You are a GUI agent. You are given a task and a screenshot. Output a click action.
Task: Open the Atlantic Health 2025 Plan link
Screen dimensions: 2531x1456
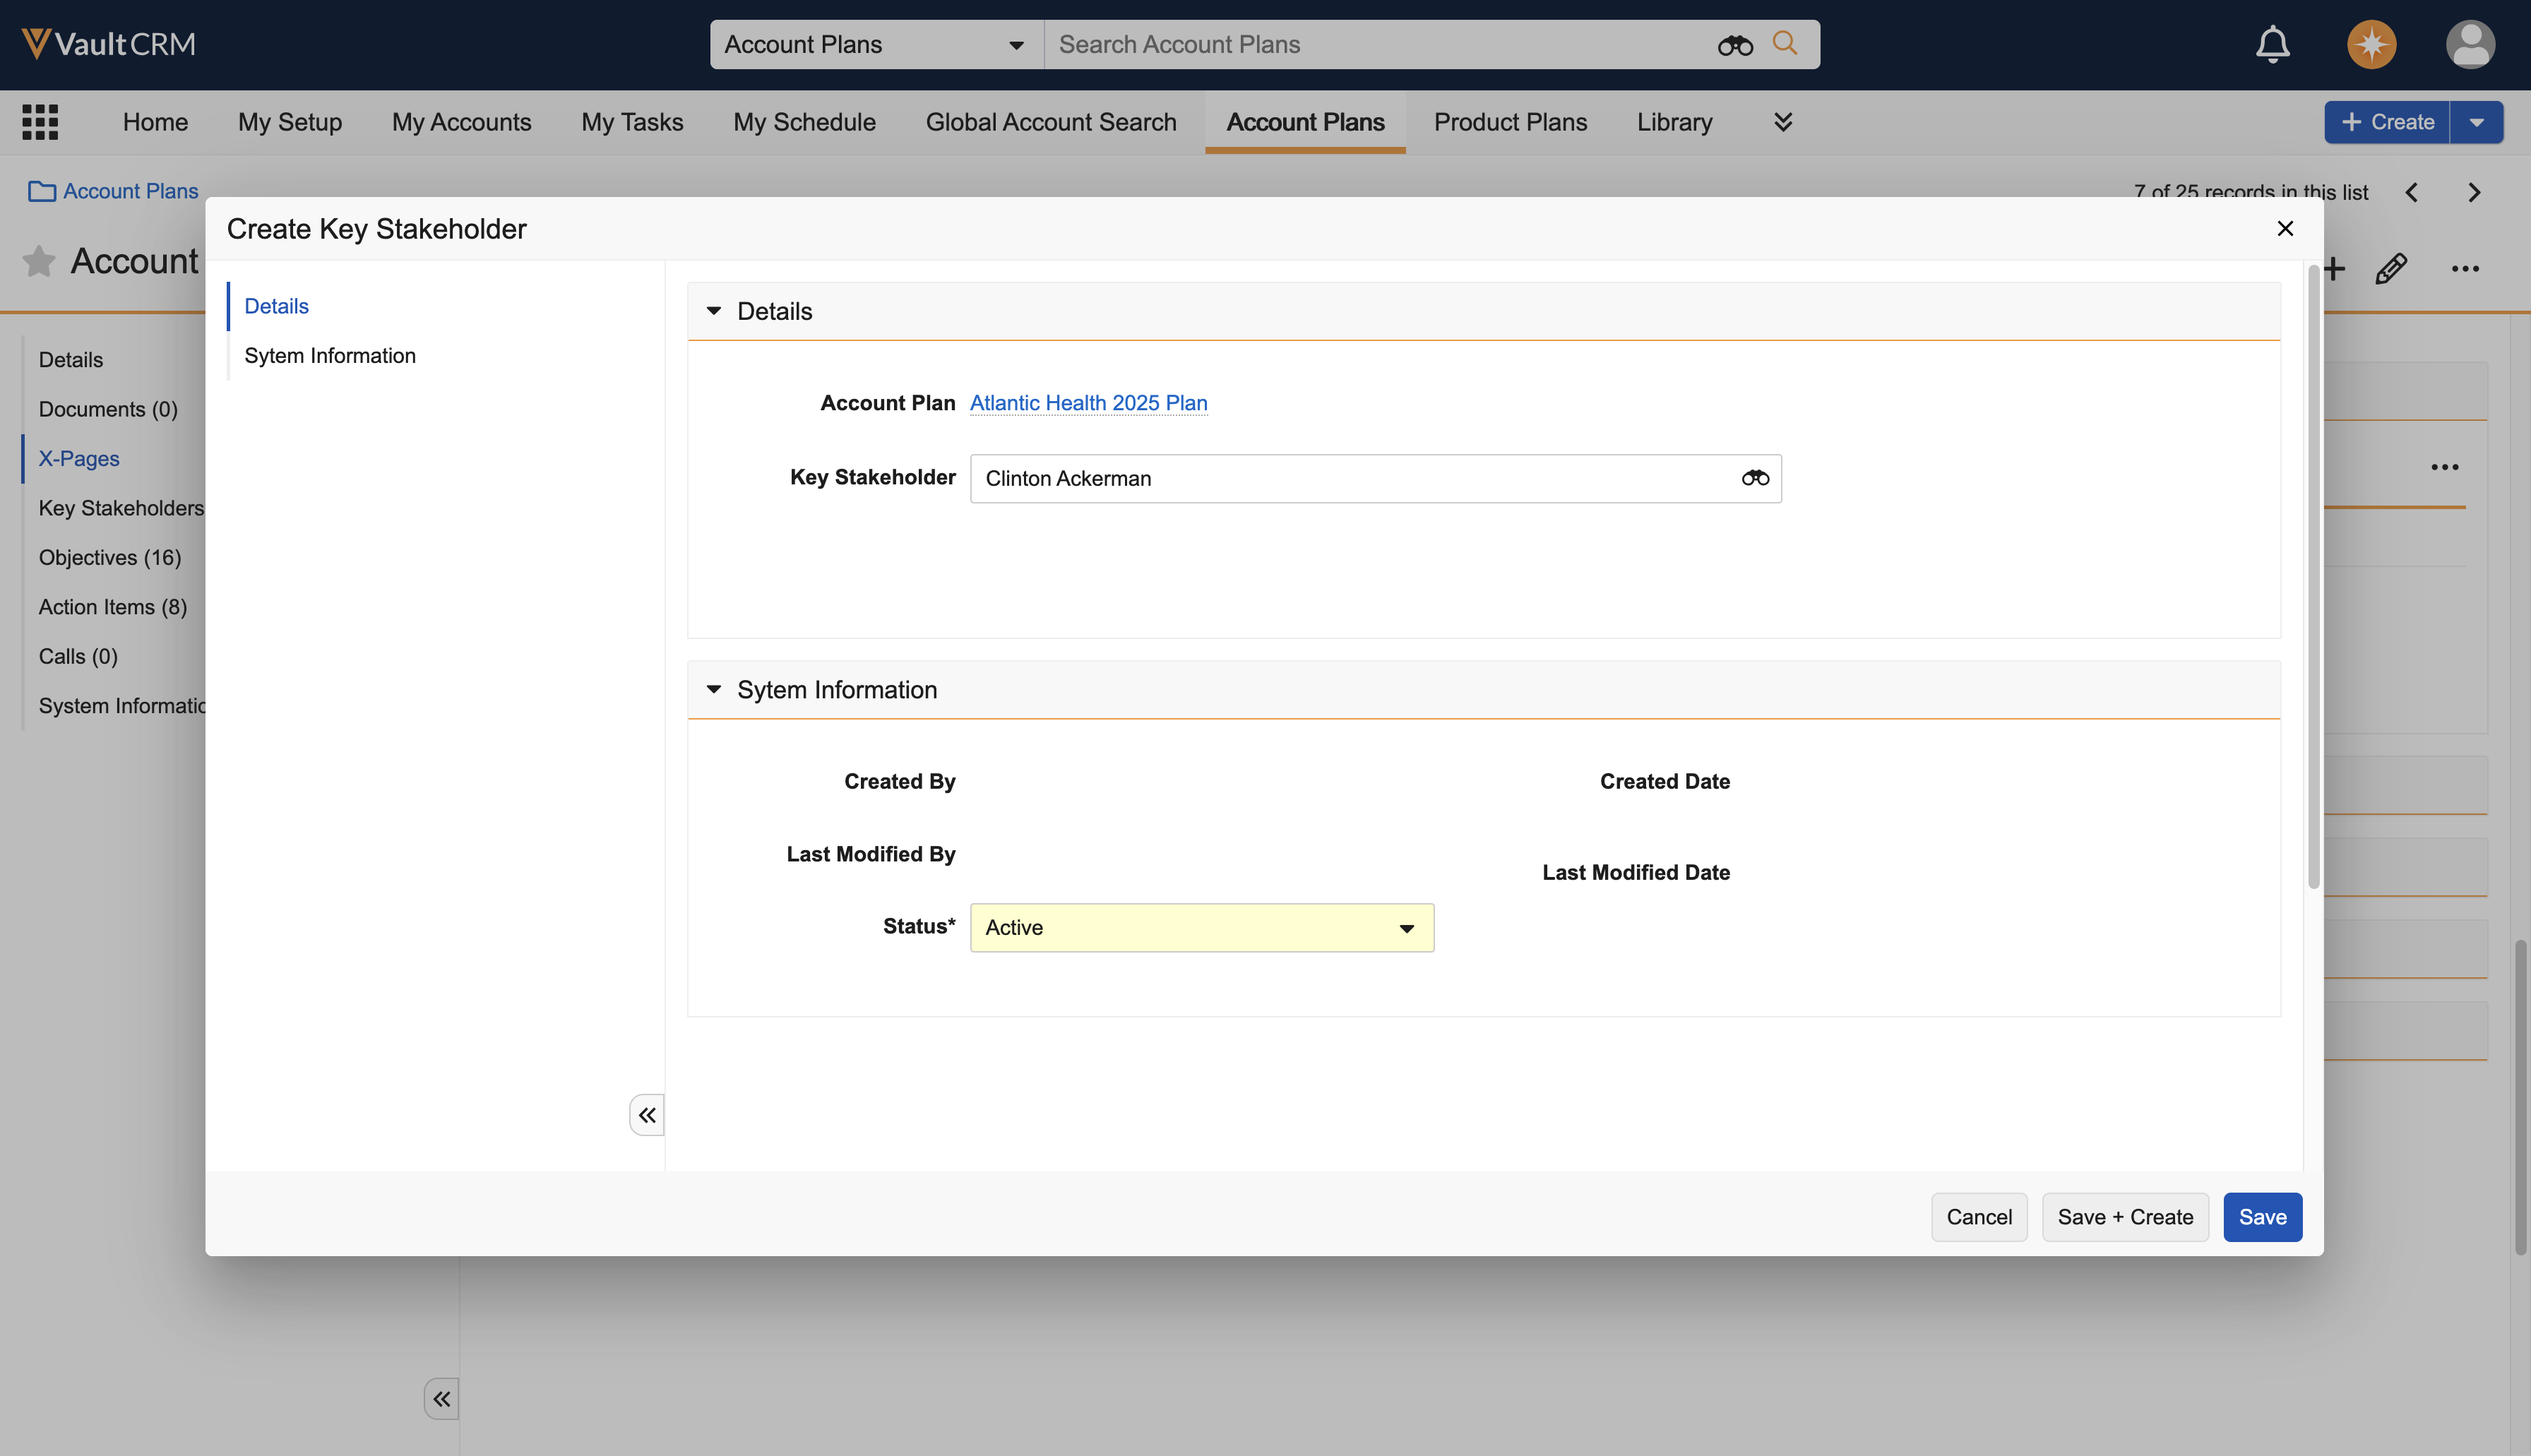[x=1088, y=402]
